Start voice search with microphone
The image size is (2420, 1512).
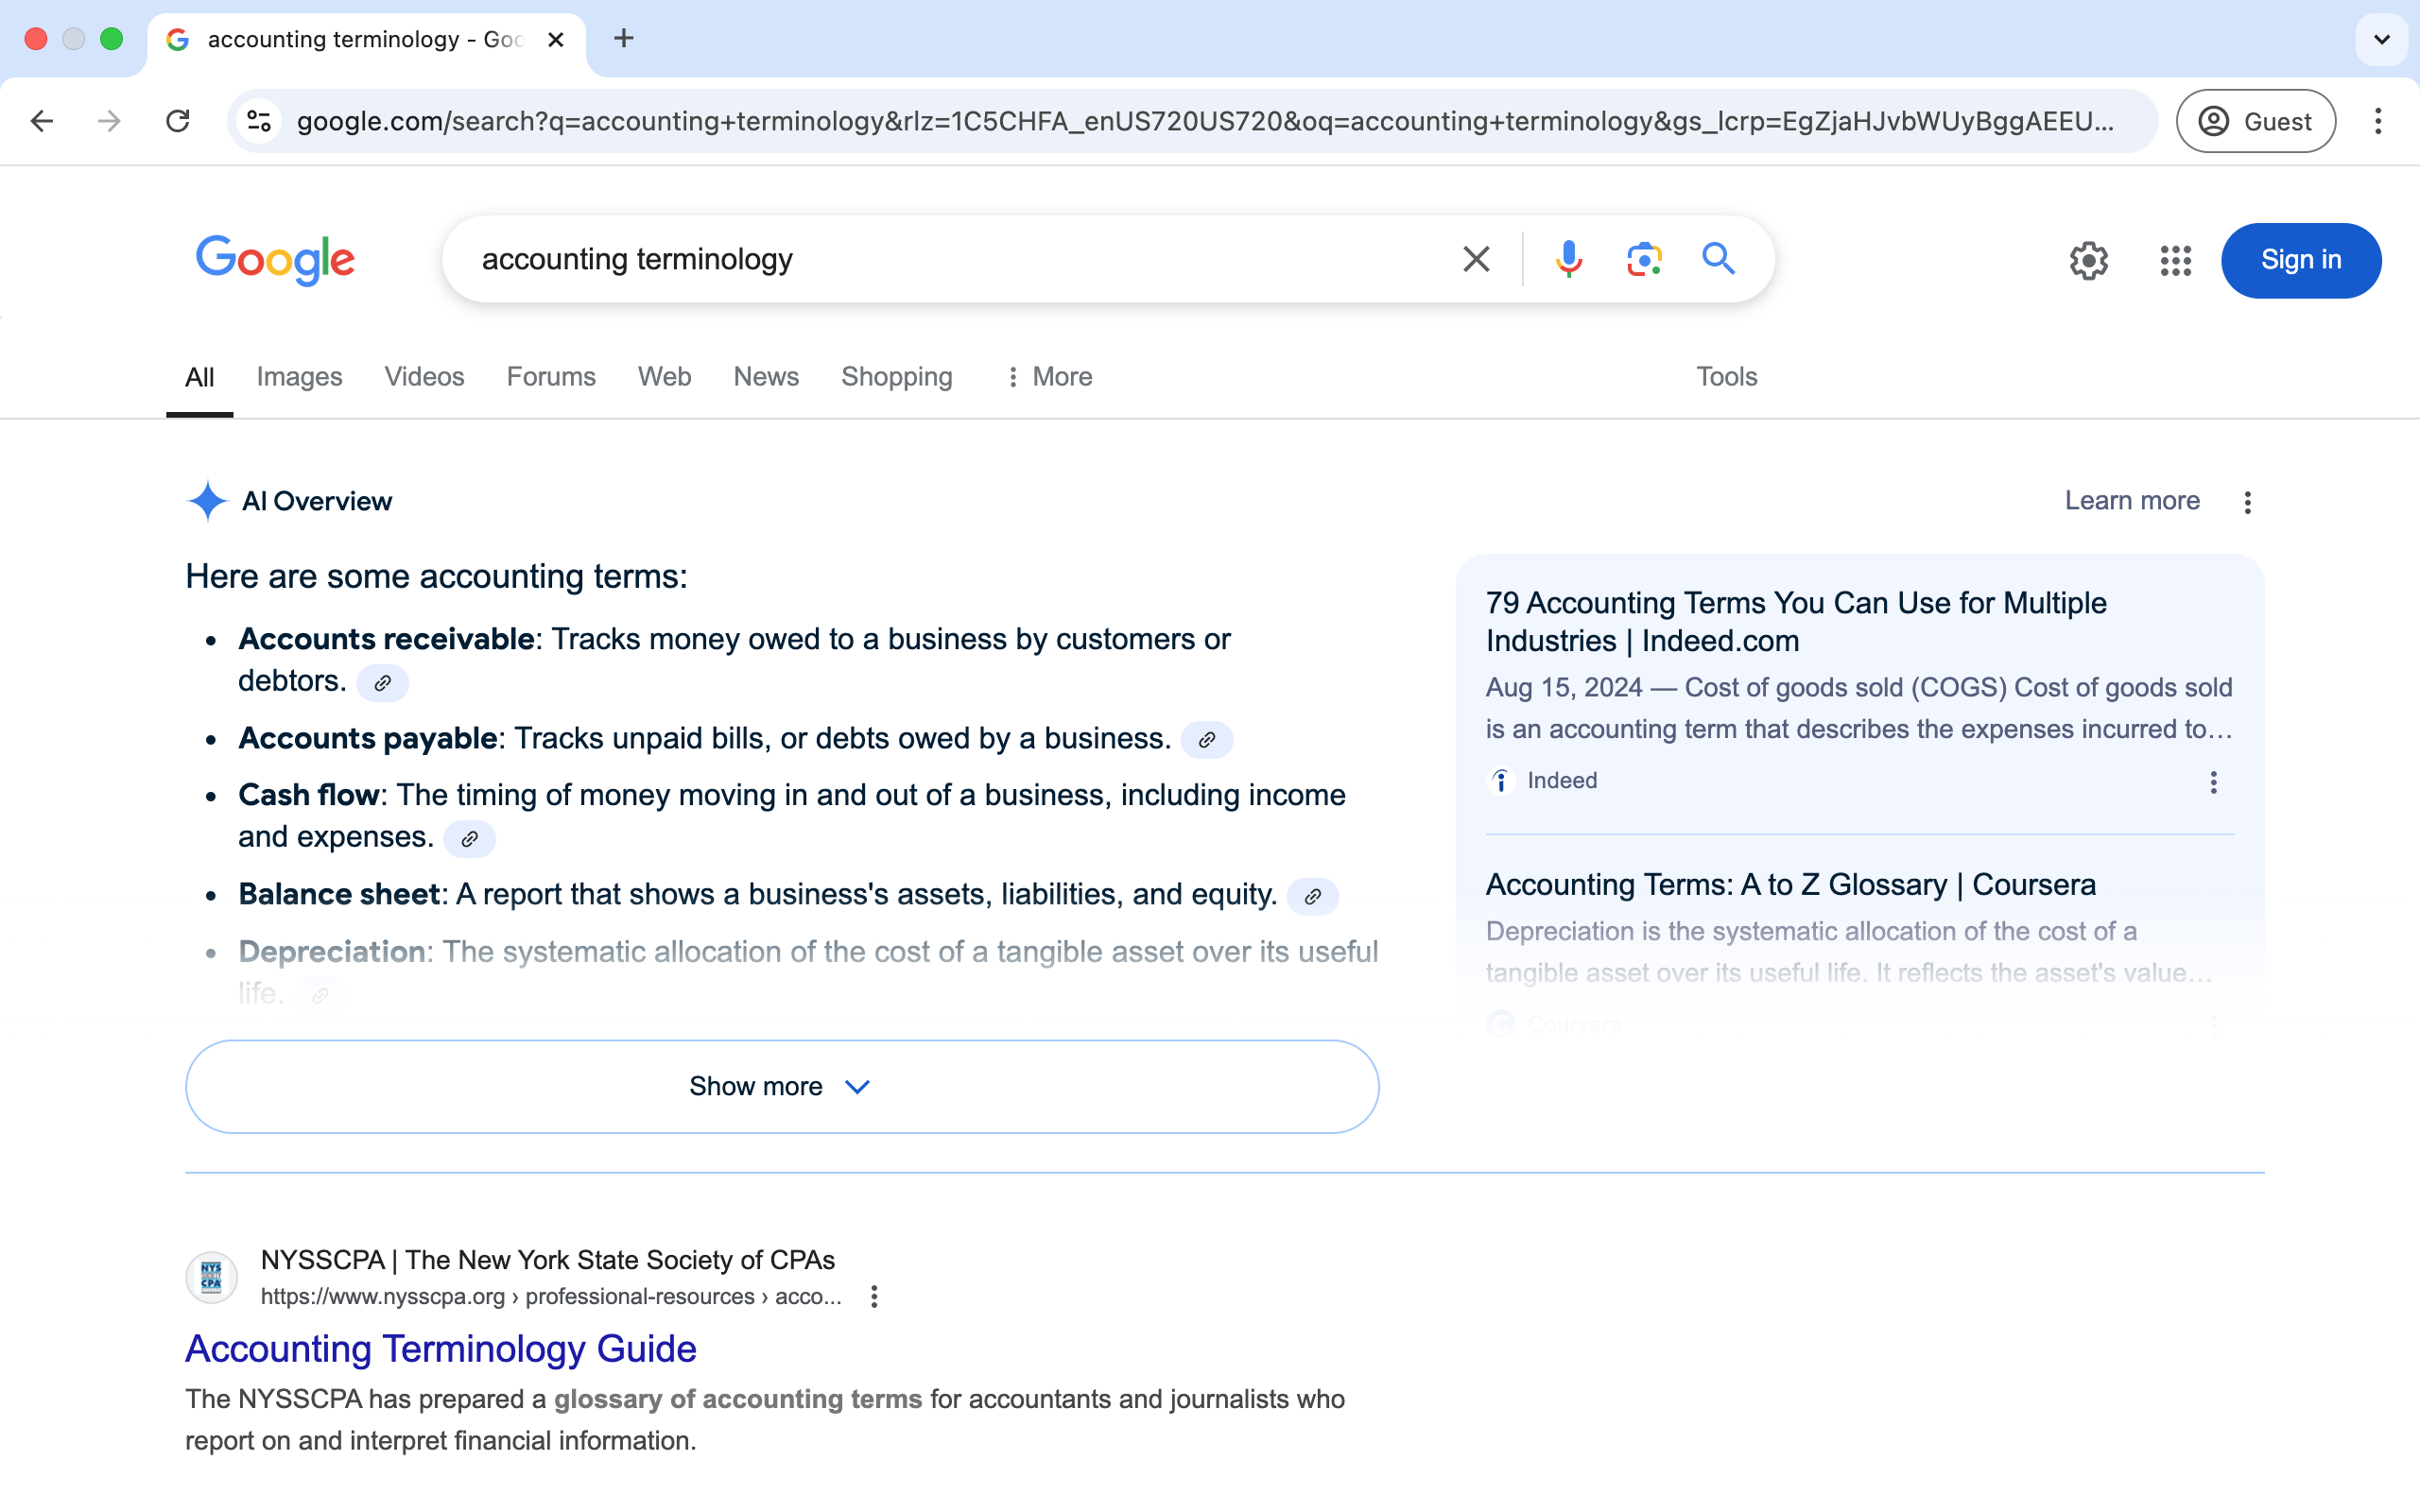click(x=1568, y=259)
